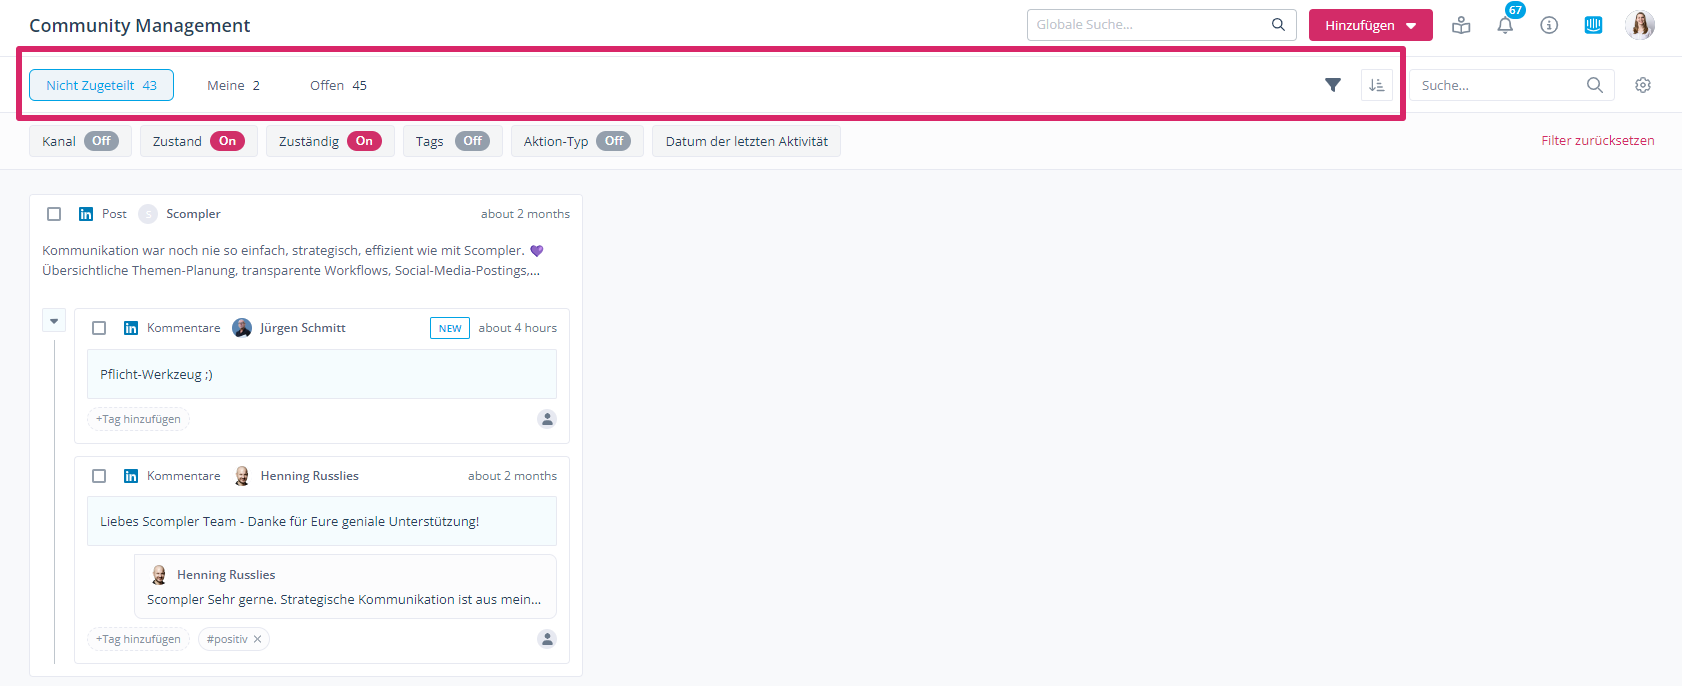This screenshot has height=686, width=1682.
Task: Click the info circle icon in header
Action: point(1549,25)
